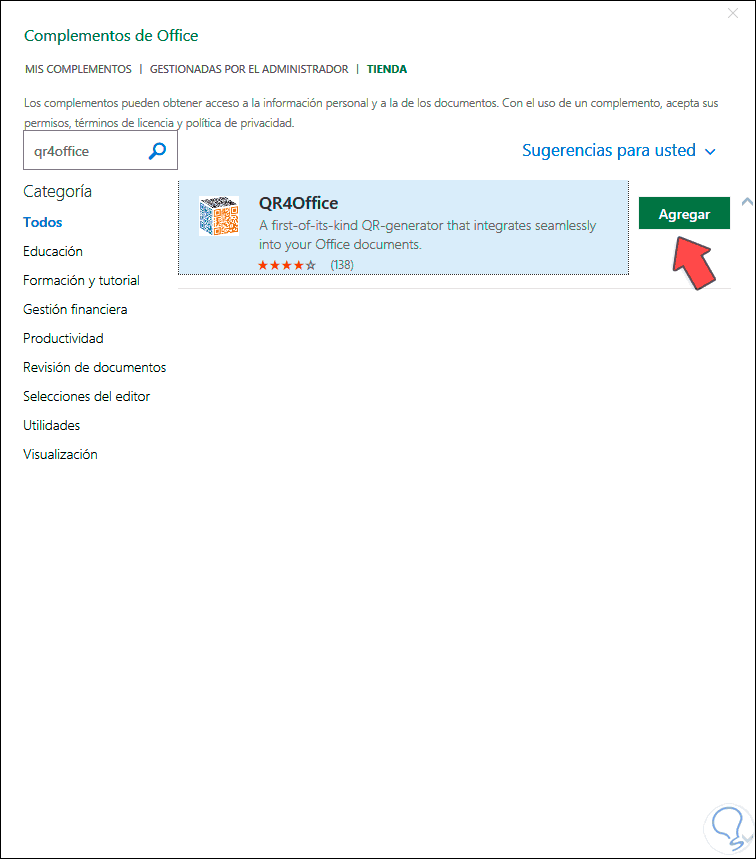The image size is (756, 859).
Task: Open Formación y tutorial category
Action: pyautogui.click(x=81, y=280)
